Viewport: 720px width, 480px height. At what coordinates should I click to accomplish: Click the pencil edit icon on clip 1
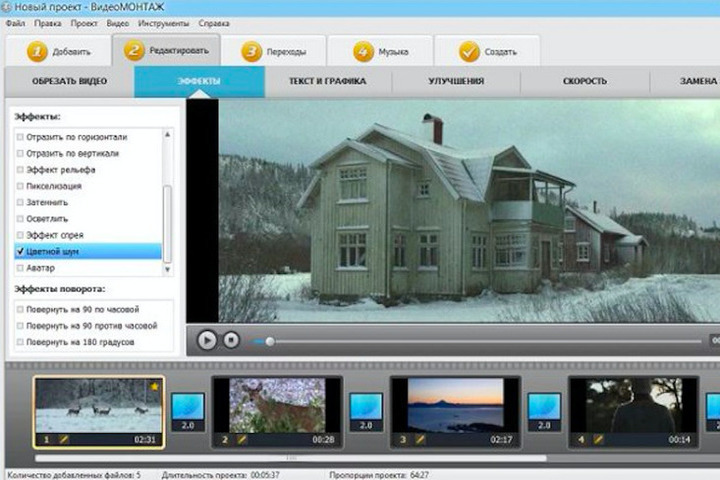click(63, 439)
